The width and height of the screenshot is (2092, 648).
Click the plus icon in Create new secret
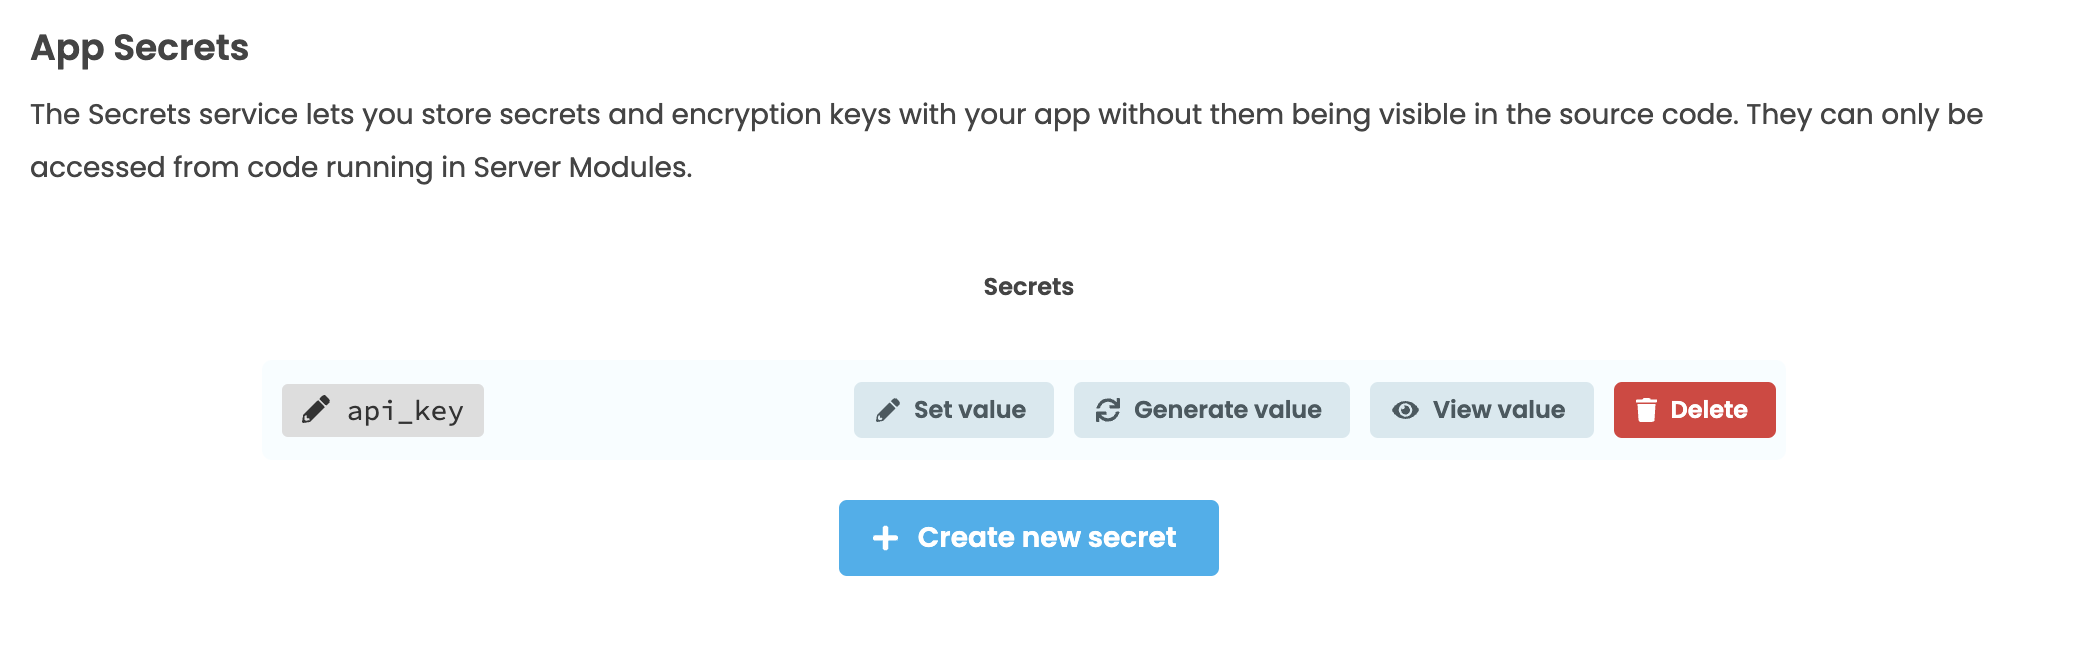(x=884, y=537)
